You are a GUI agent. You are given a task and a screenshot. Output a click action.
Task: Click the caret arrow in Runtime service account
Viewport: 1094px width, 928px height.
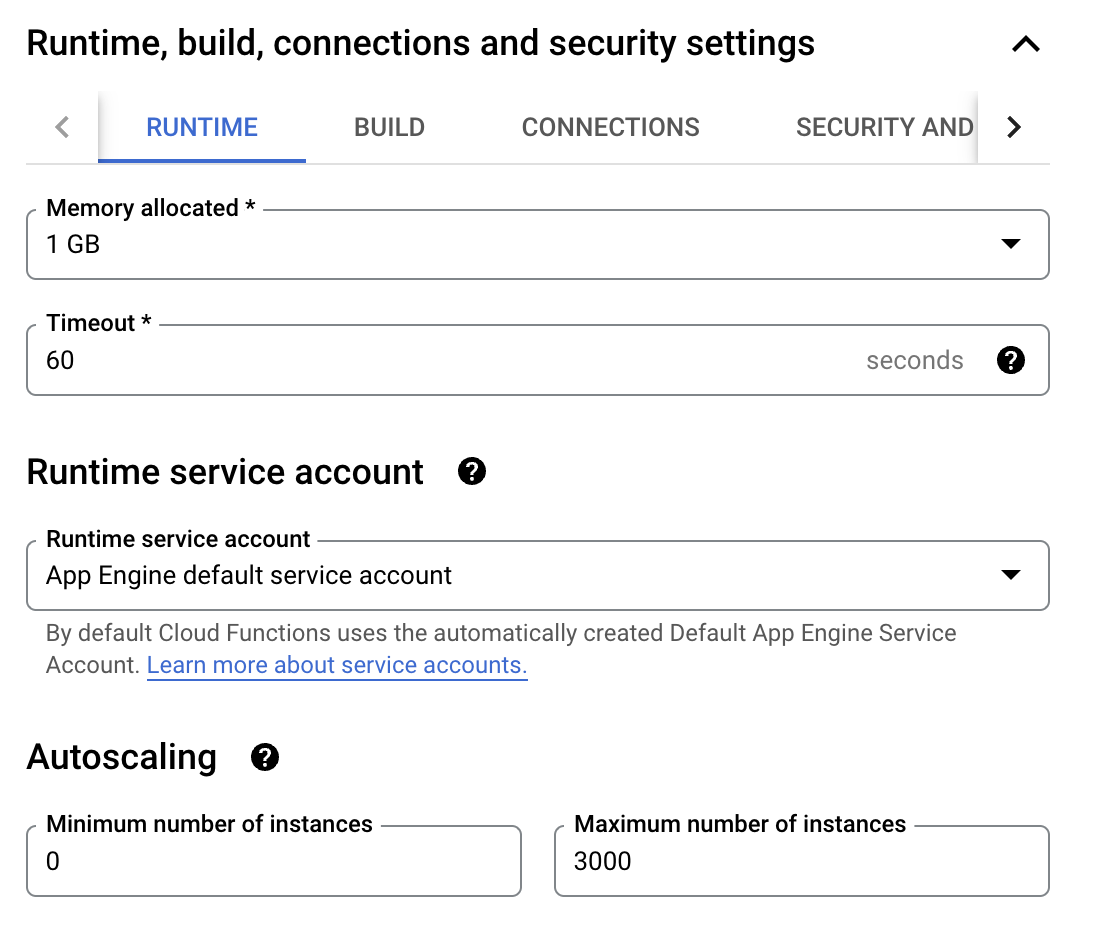click(1010, 576)
